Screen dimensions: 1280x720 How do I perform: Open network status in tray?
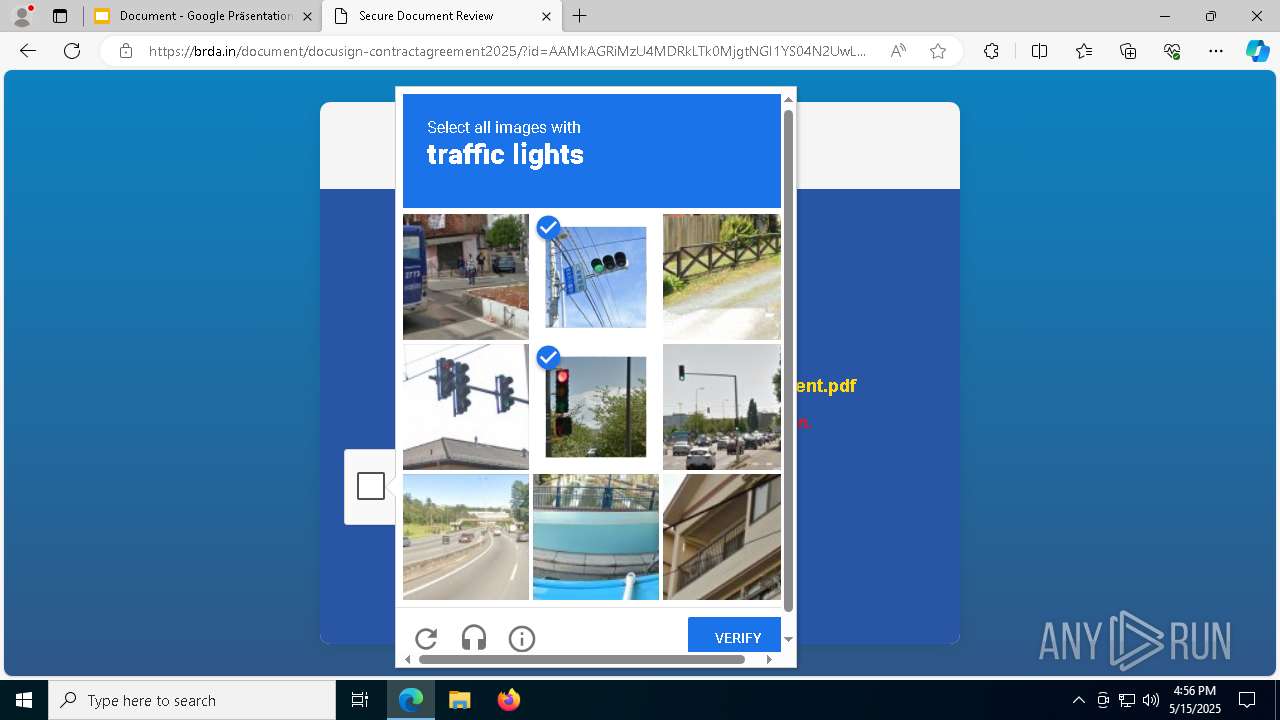1127,700
